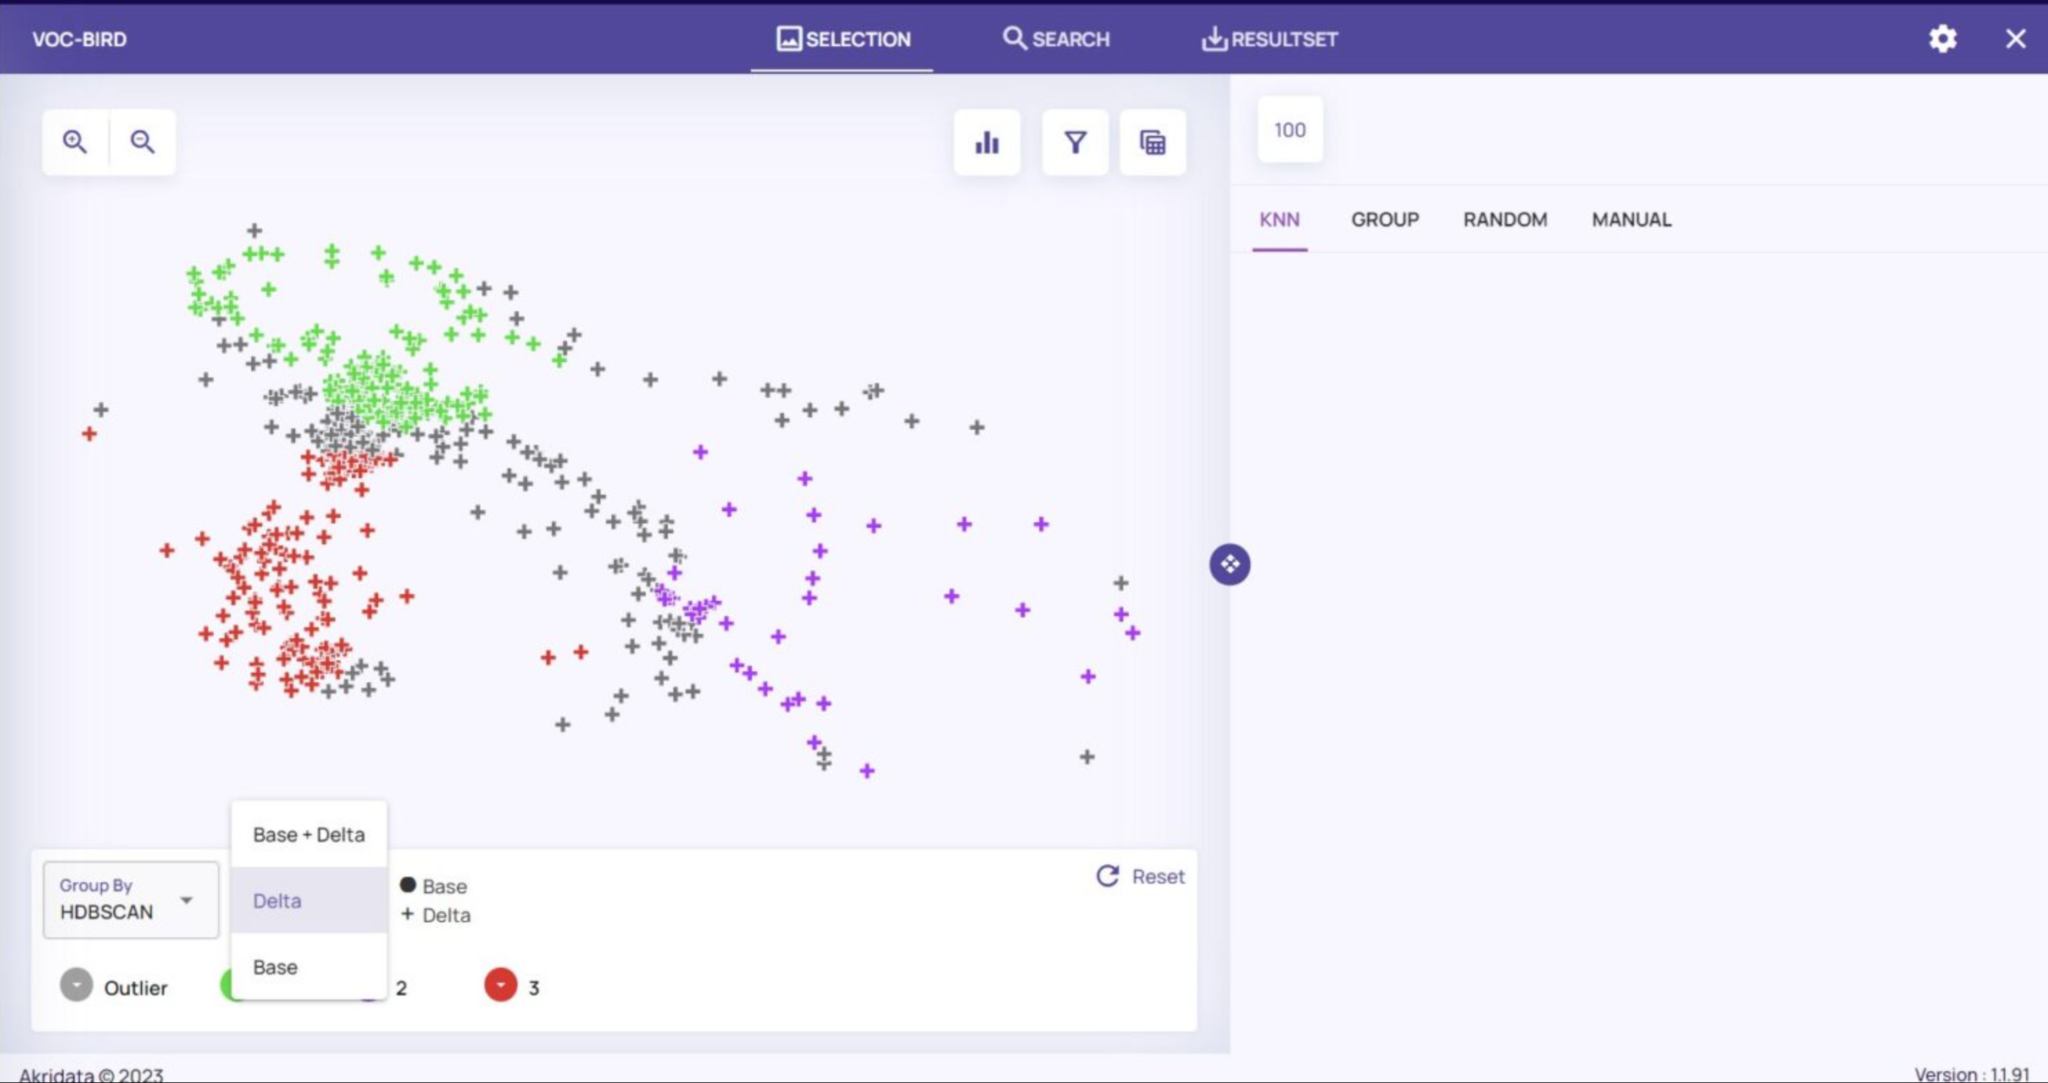Expand the Group By HDBSCAN dropdown

pos(130,900)
